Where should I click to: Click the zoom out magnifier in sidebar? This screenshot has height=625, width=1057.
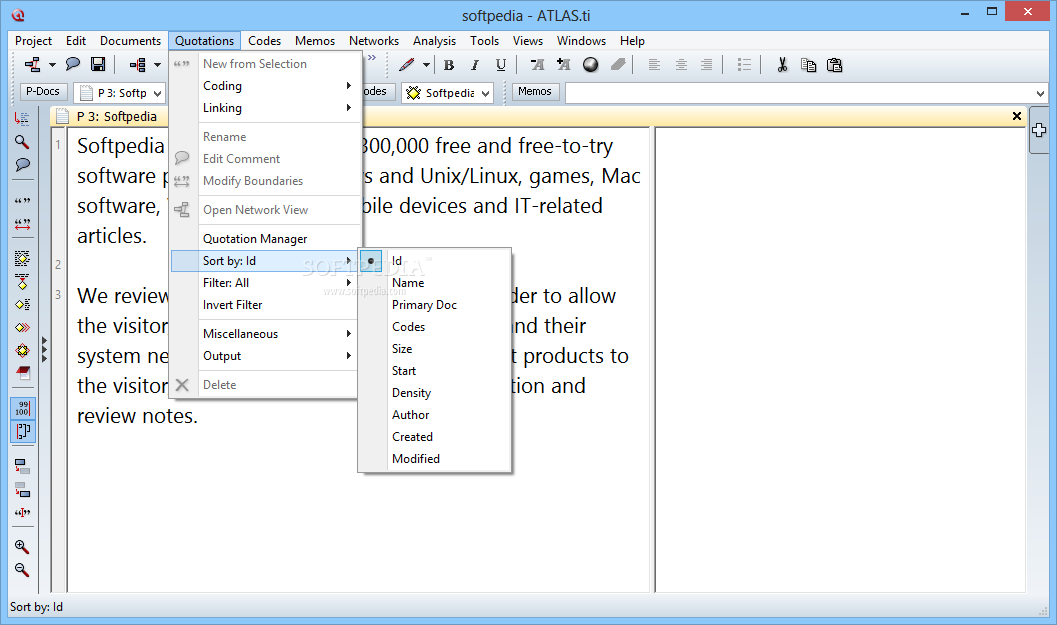(22, 570)
